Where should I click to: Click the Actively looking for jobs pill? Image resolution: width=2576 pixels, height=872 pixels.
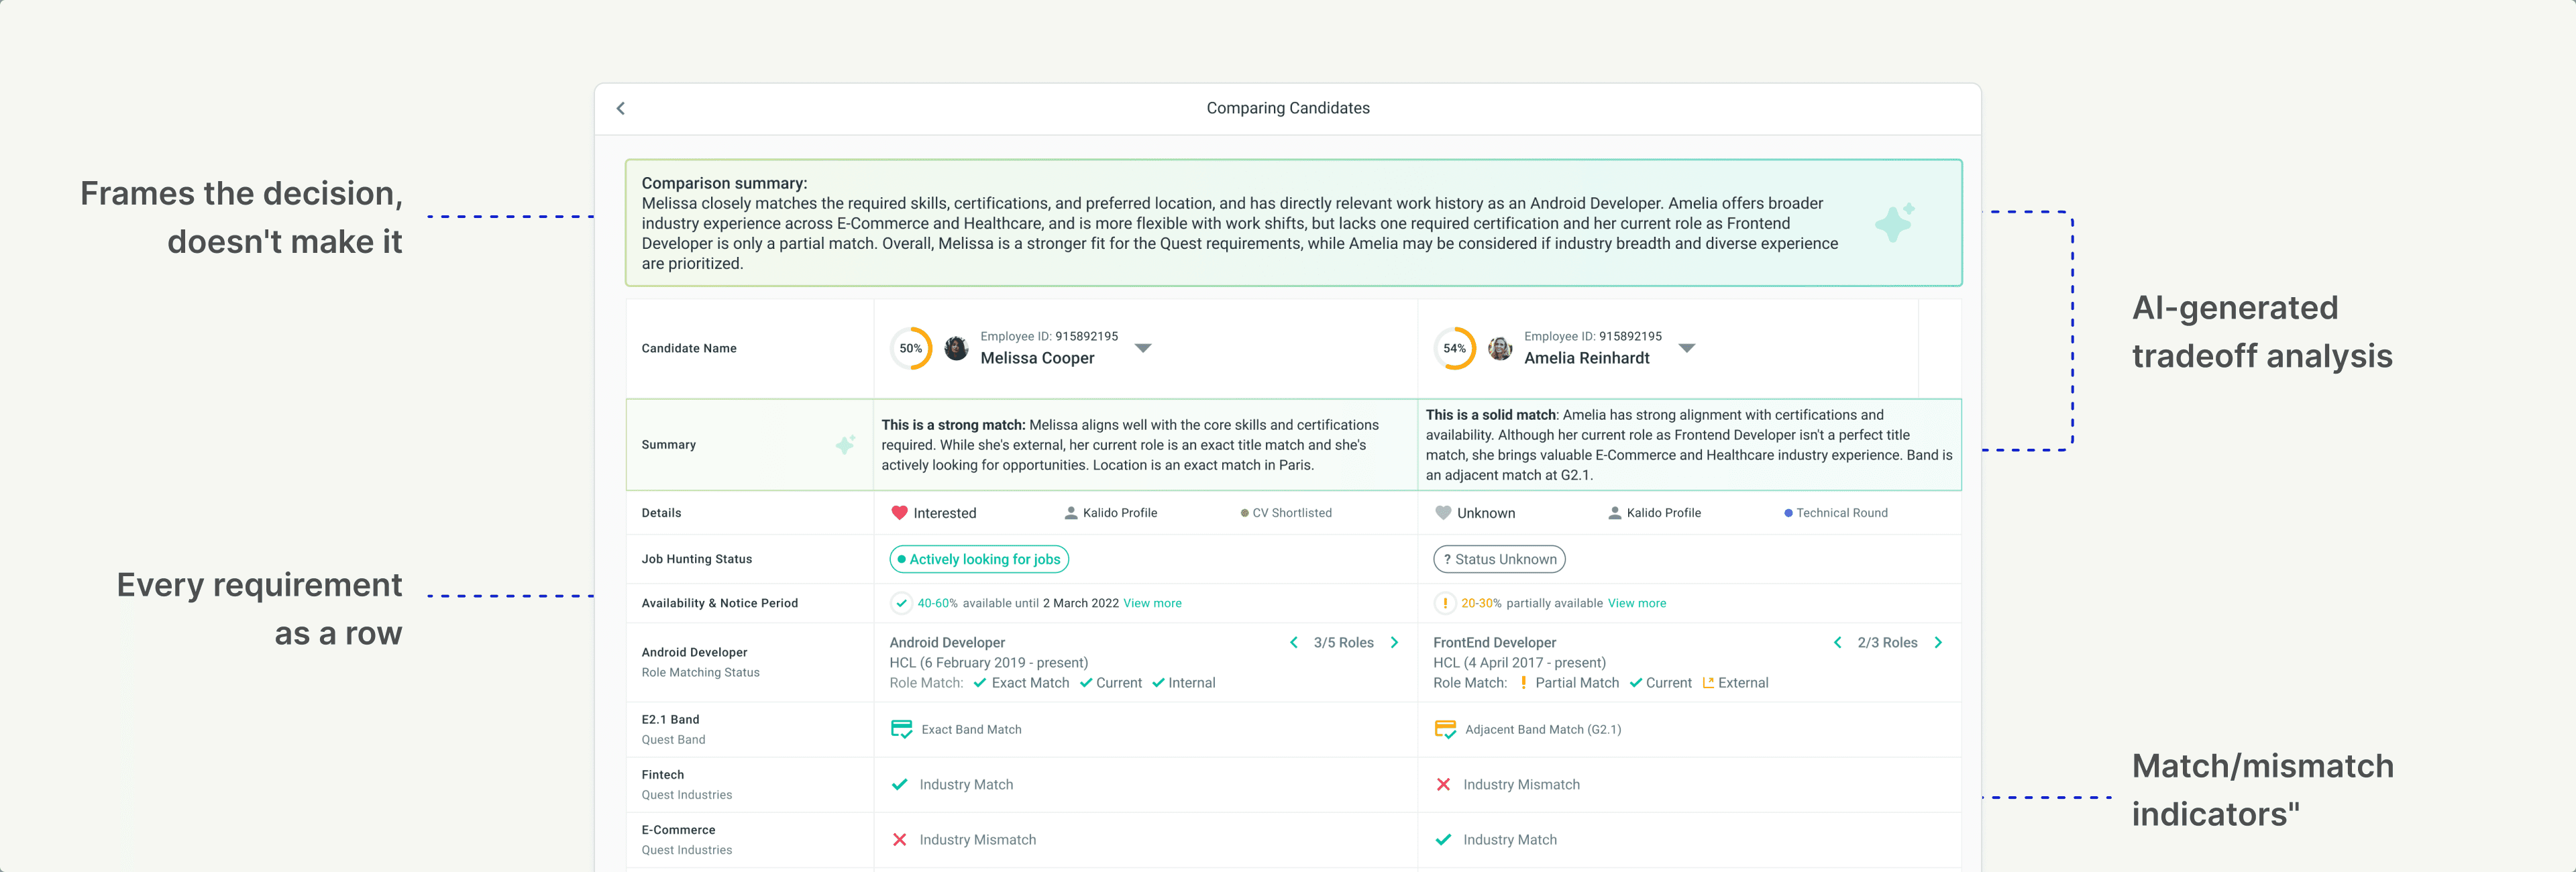coord(979,559)
